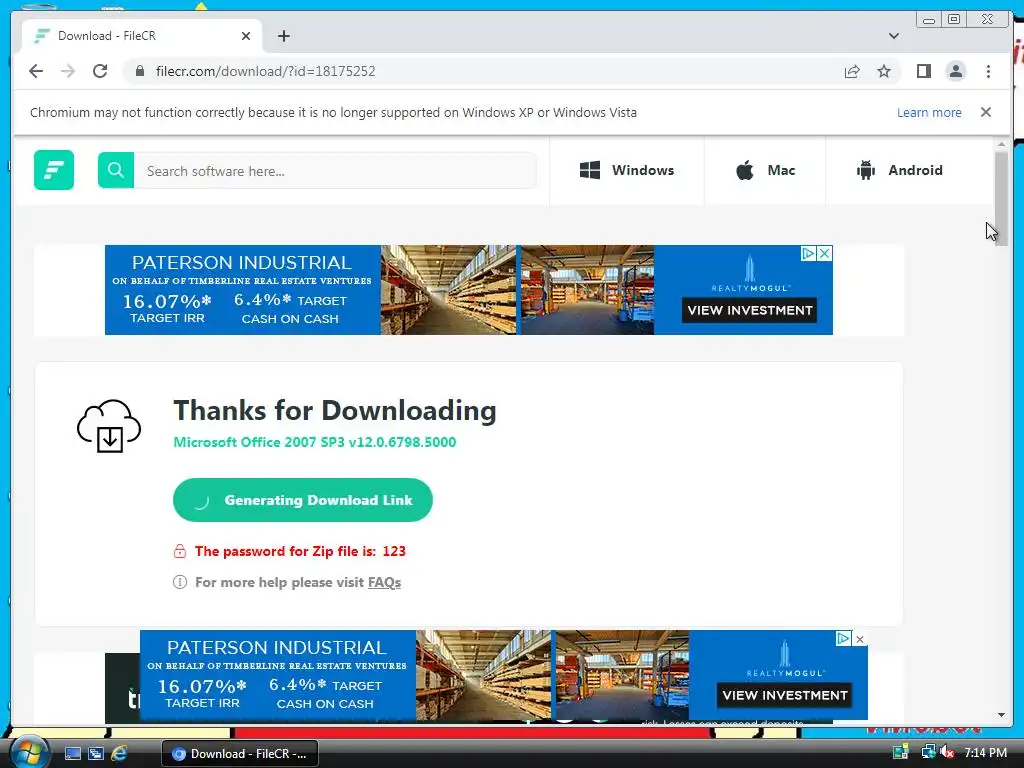Image resolution: width=1024 pixels, height=768 pixels.
Task: Click the zip password text 123
Action: coord(394,551)
